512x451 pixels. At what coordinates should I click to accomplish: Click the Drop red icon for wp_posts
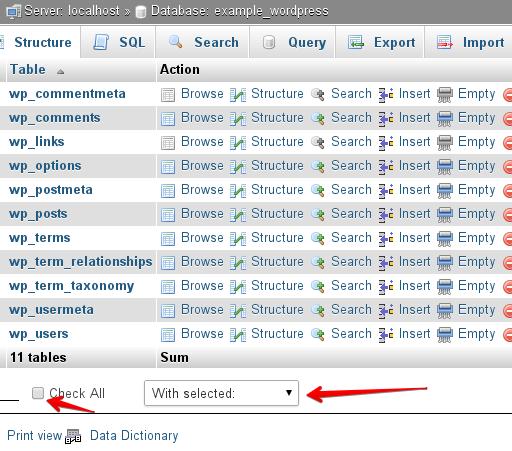(x=508, y=214)
